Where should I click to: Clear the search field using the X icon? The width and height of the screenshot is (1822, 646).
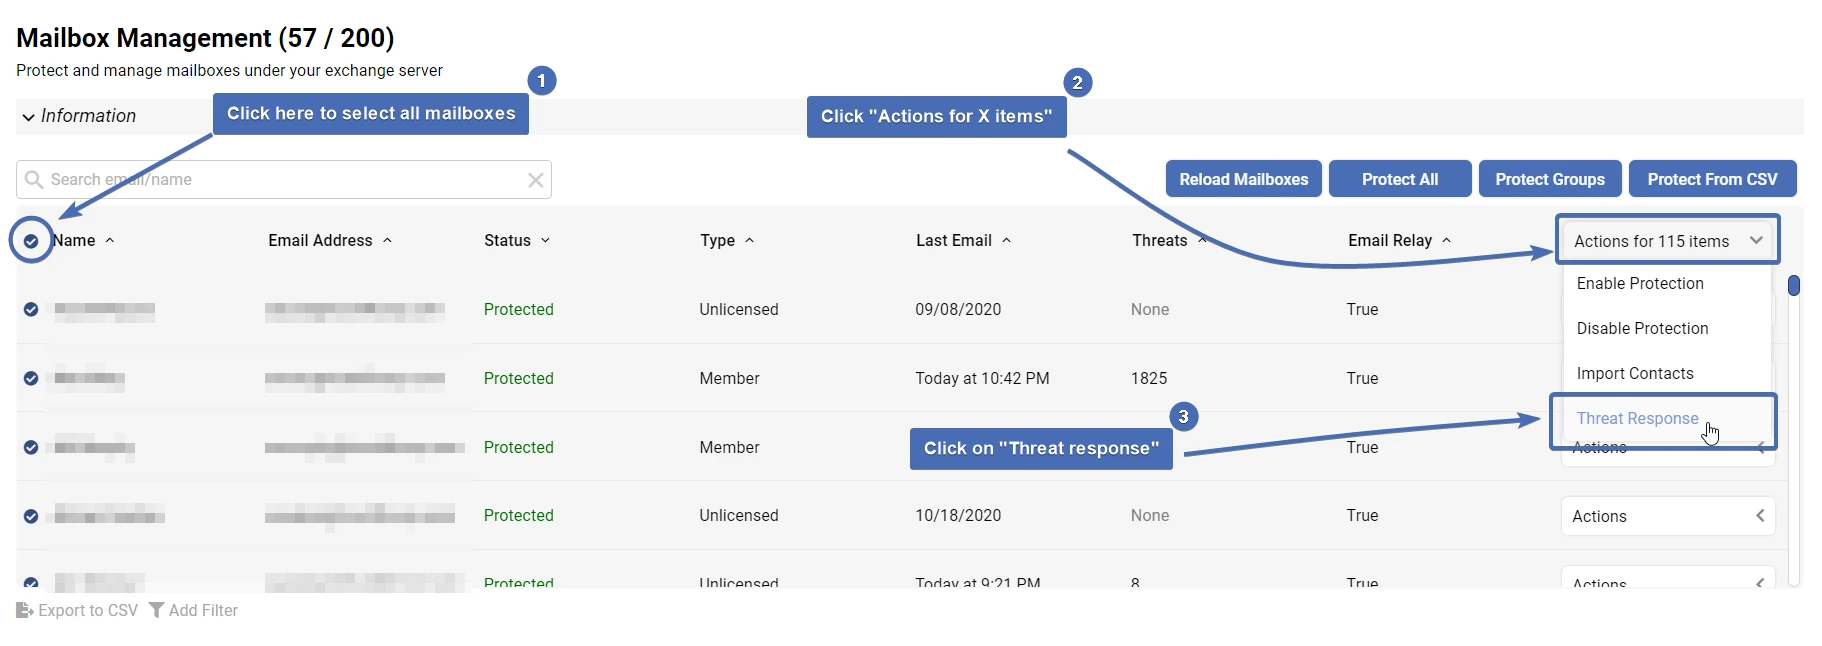tap(536, 180)
